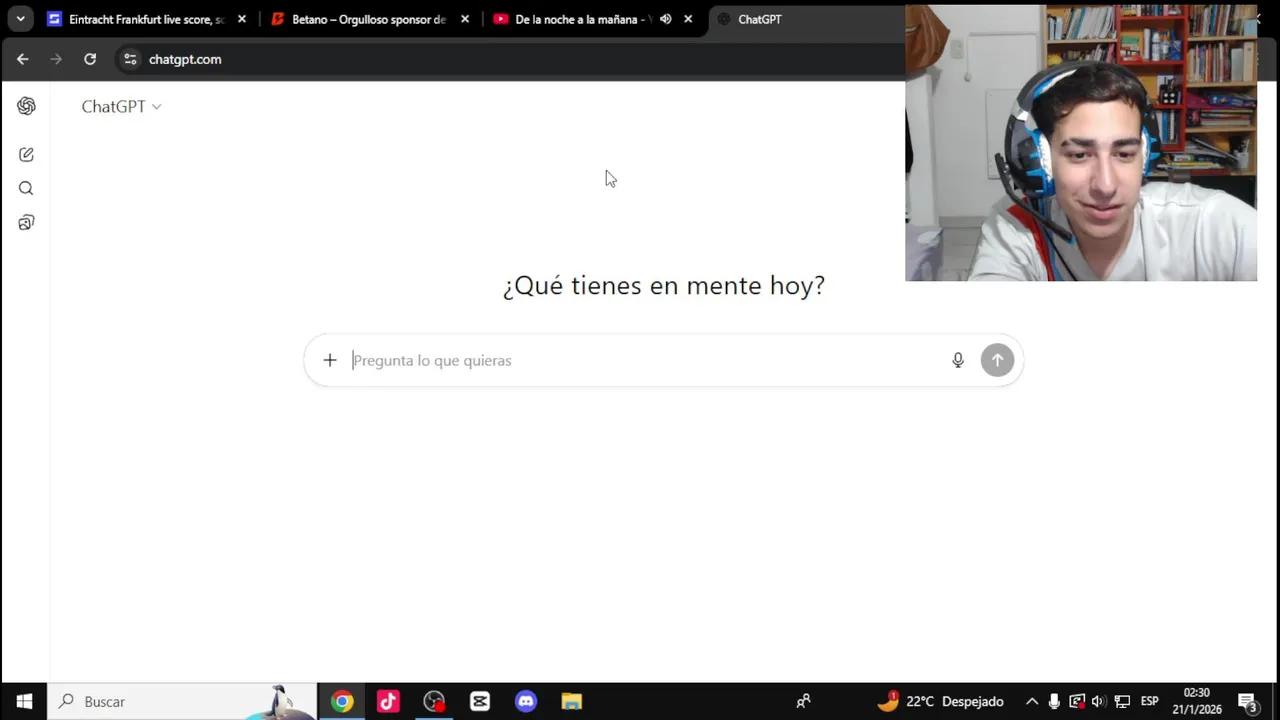Start a new chat with the pencil icon

pyautogui.click(x=26, y=154)
